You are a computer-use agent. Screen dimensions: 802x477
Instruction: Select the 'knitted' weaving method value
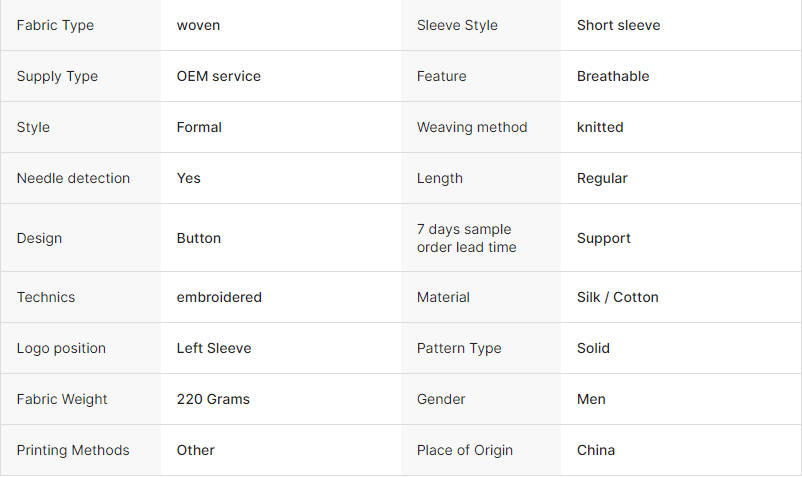pos(600,127)
